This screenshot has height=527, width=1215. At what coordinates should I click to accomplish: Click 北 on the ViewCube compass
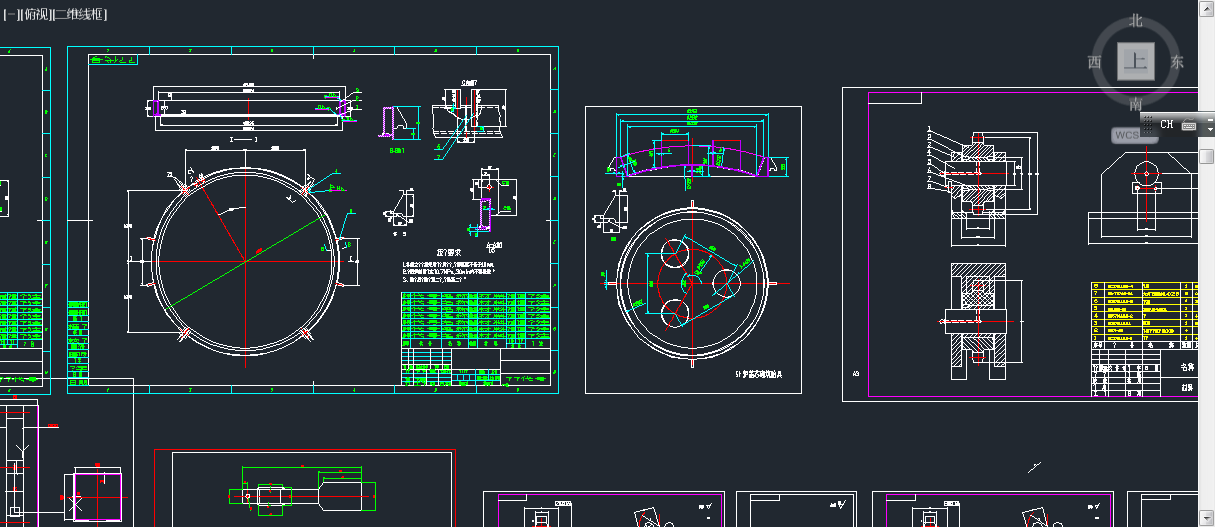(1136, 20)
